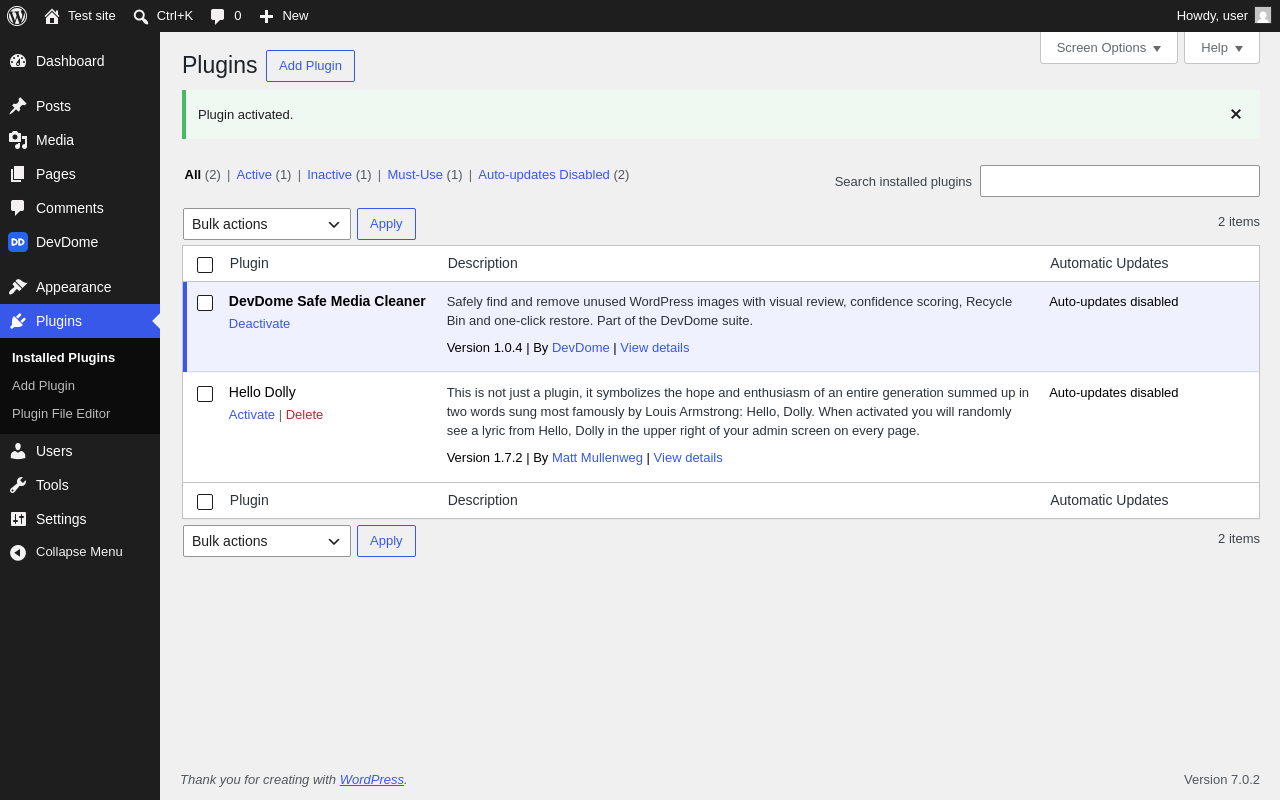Click the Comments bubble icon in sidebar
1280x800 pixels.
18,208
